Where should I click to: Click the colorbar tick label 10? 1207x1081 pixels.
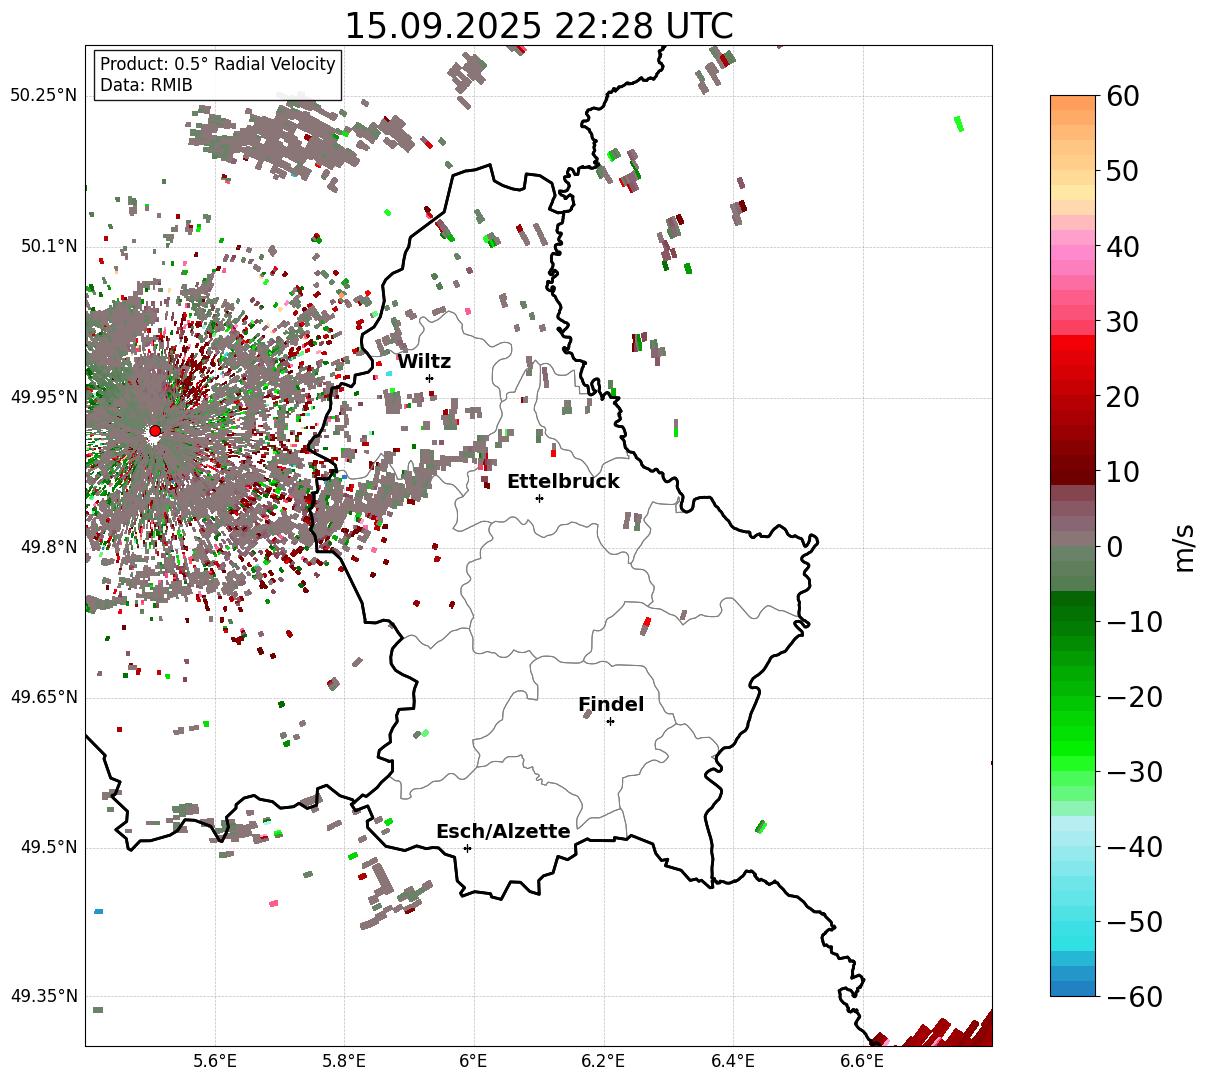click(x=1122, y=472)
